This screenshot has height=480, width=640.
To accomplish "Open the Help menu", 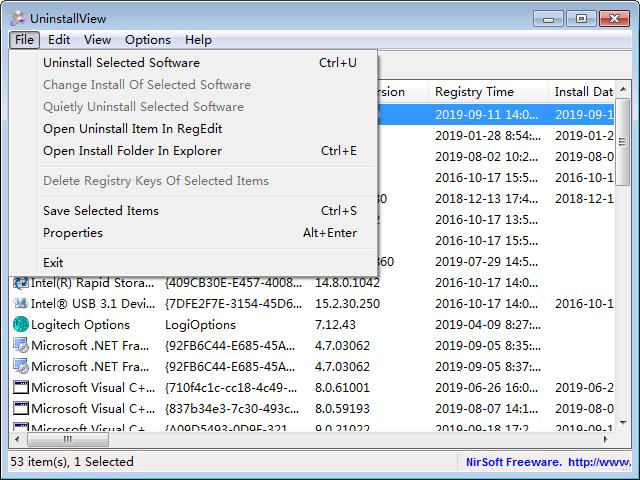I will click(x=198, y=40).
